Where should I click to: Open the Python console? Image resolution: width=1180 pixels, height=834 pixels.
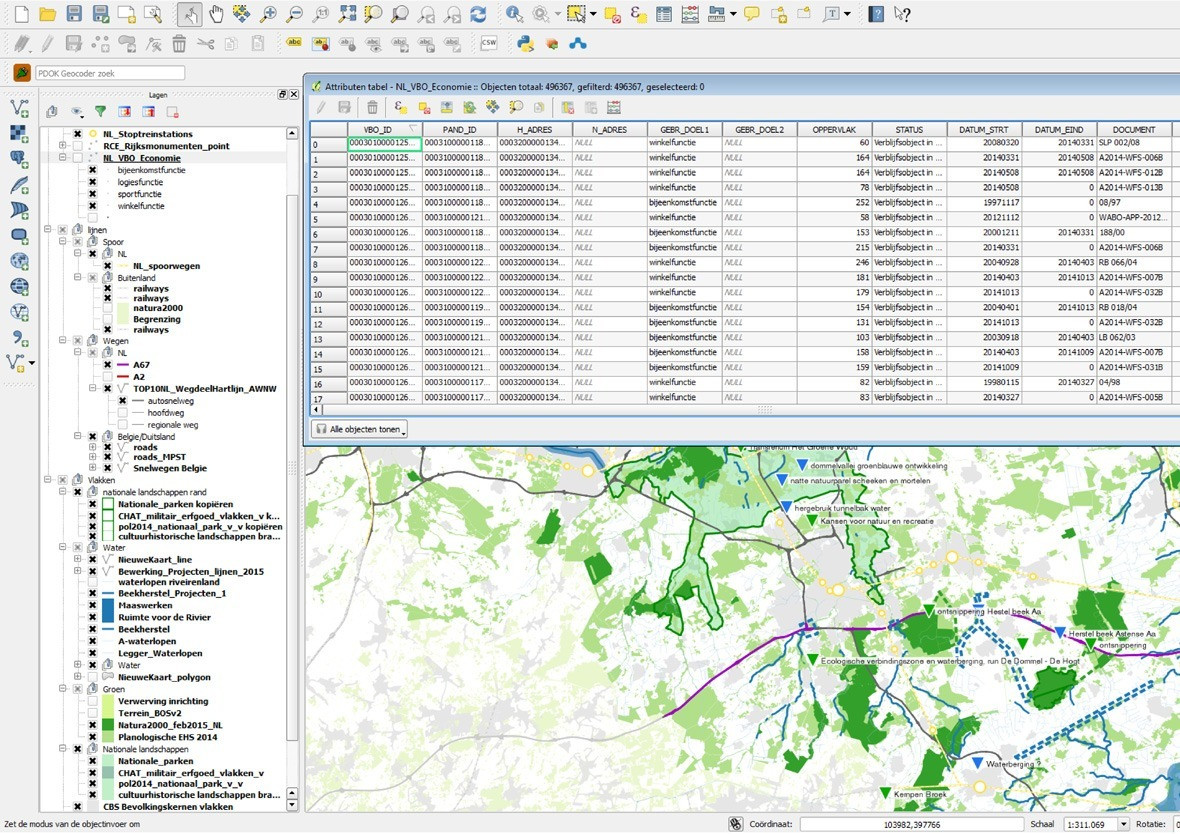point(524,43)
